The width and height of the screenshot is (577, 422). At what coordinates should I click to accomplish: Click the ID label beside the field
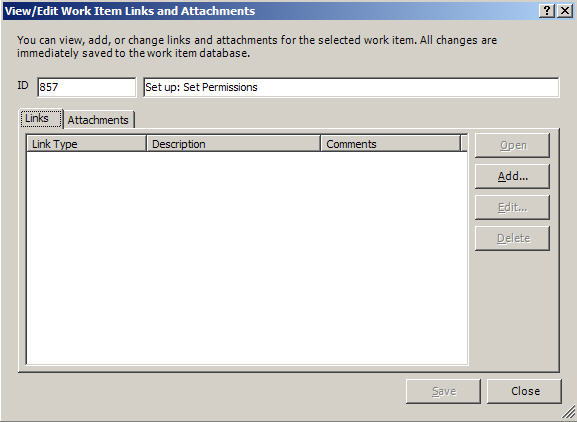pos(23,85)
